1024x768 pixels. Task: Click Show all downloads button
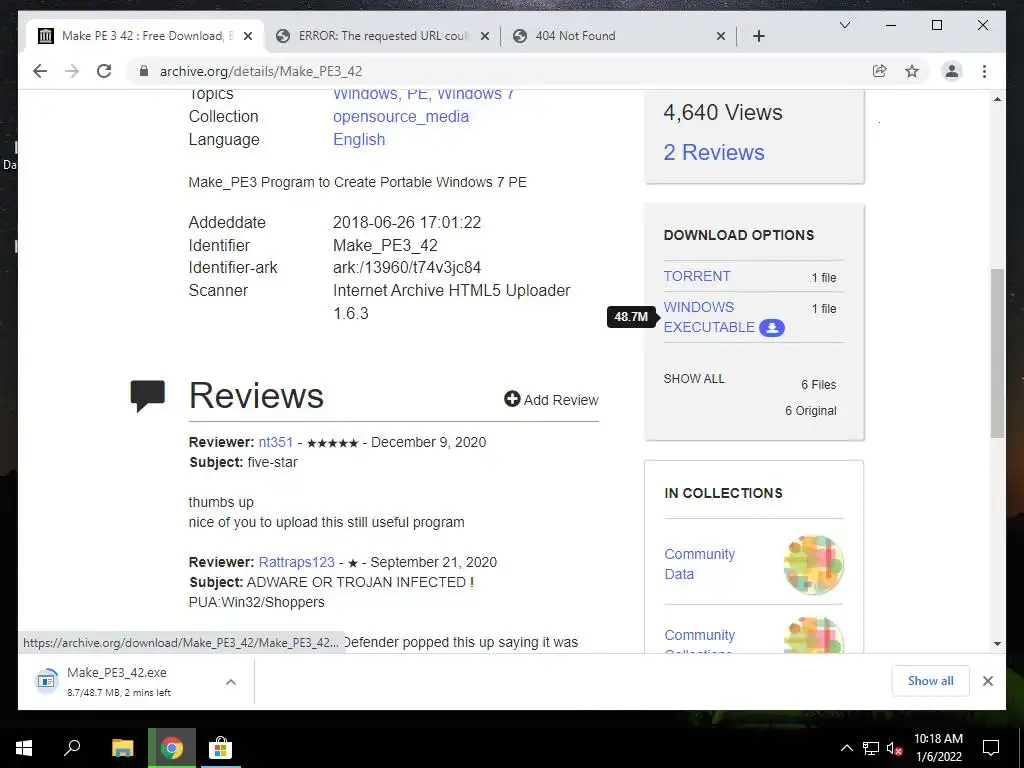tap(930, 681)
